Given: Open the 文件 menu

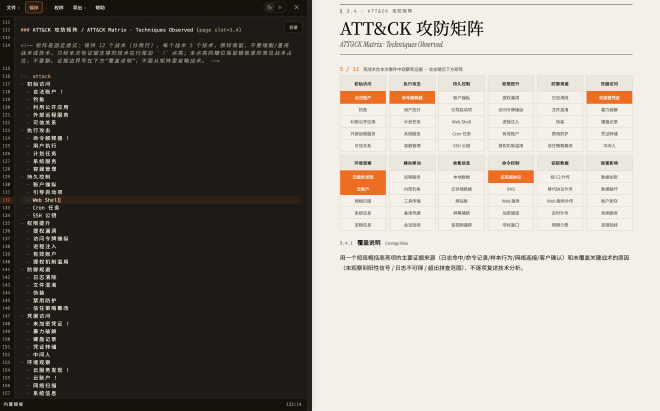Looking at the screenshot, I should (13, 8).
